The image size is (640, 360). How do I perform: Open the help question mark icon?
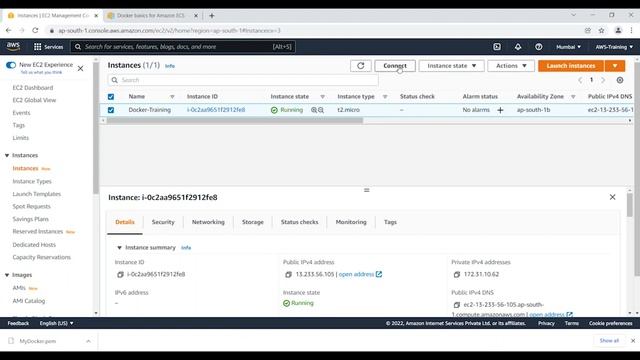click(538, 47)
